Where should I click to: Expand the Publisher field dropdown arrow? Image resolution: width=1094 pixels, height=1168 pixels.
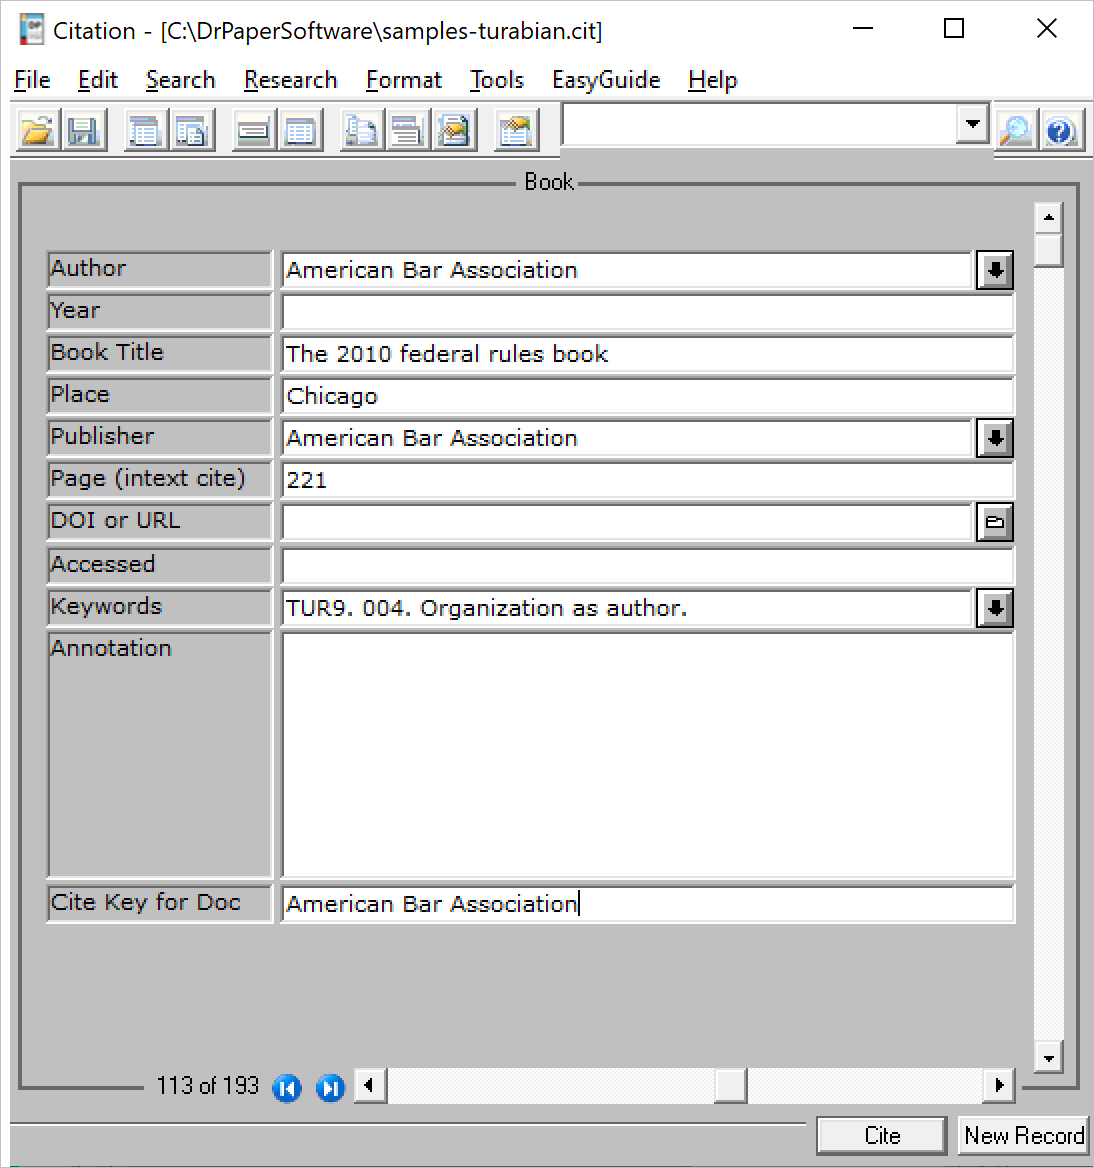click(x=994, y=438)
